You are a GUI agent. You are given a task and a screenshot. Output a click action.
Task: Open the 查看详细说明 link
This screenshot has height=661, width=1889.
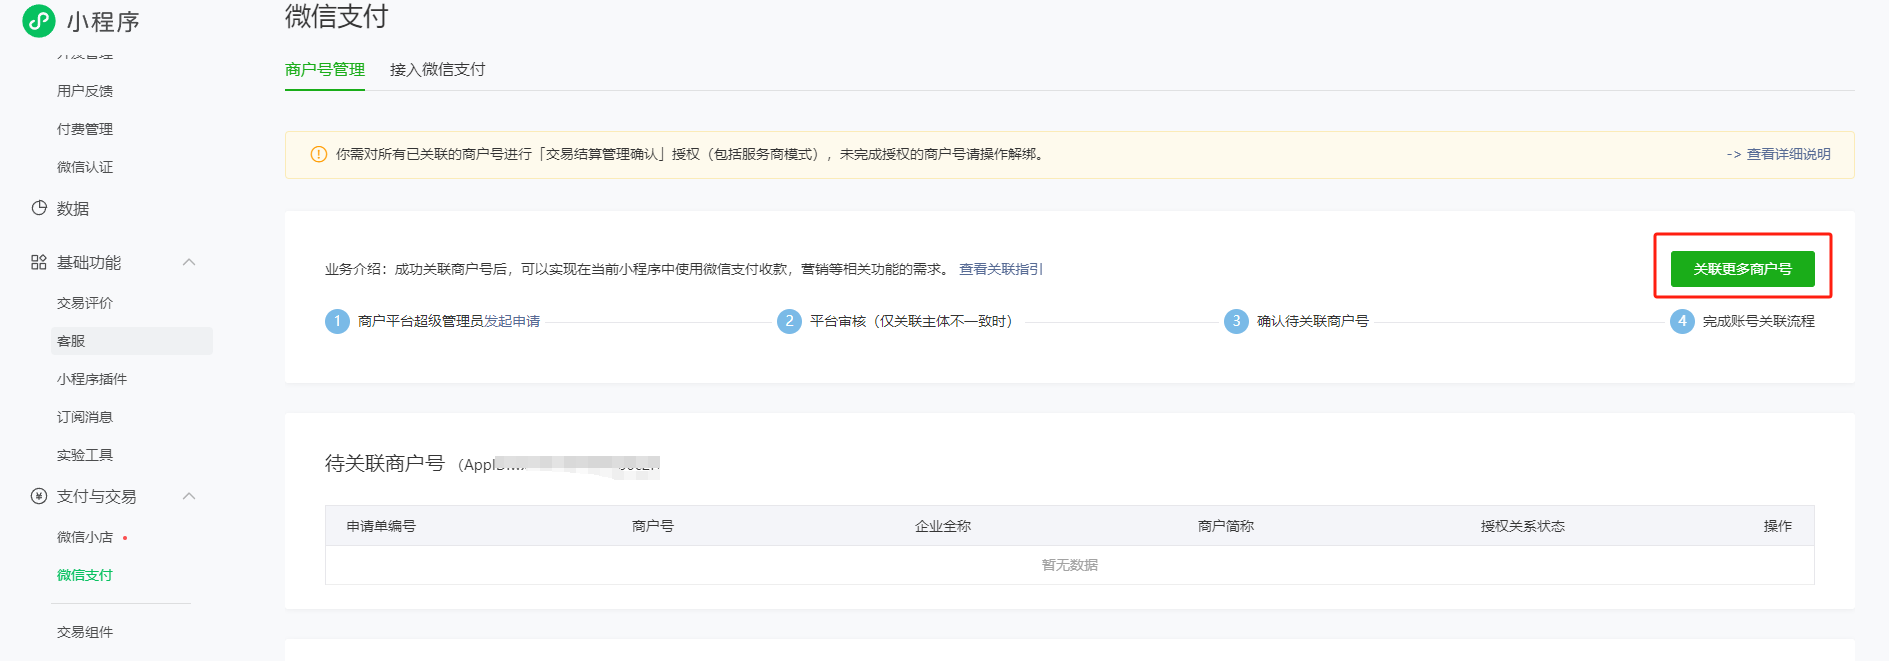click(x=1788, y=154)
